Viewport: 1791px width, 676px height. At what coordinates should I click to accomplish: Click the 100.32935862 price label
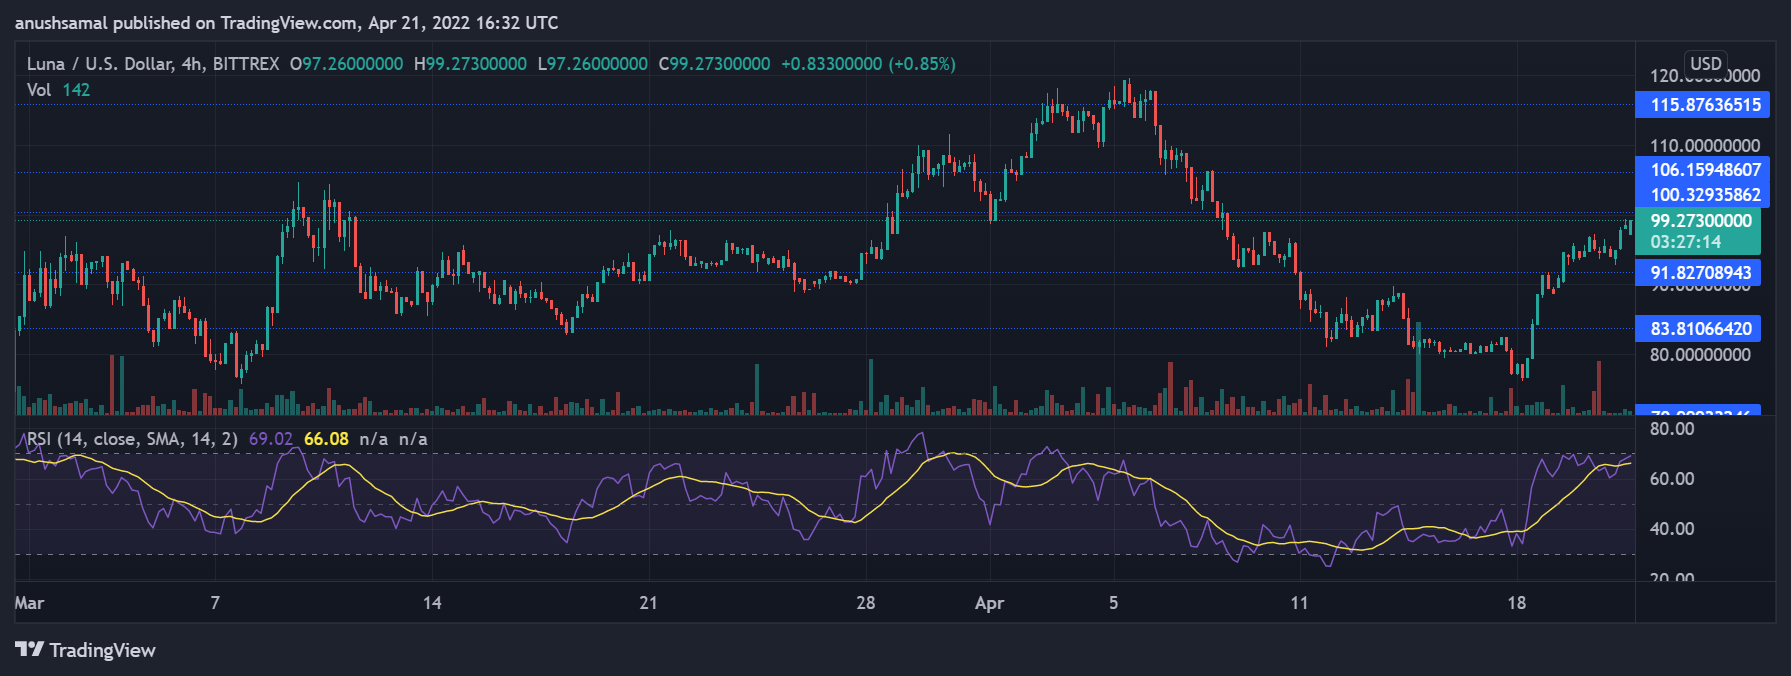[1702, 194]
